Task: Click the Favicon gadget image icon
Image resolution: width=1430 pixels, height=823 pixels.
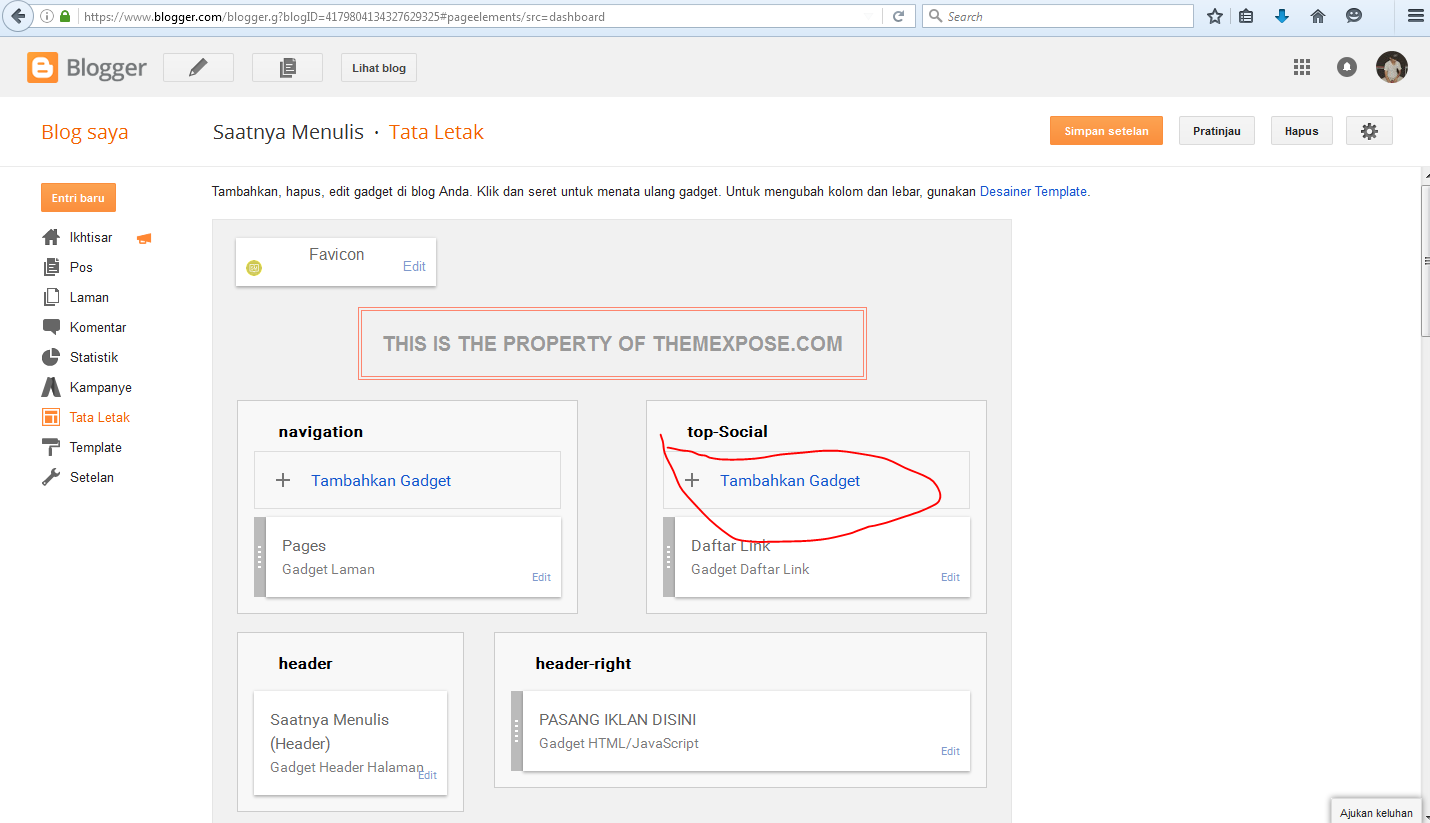Action: click(x=254, y=267)
